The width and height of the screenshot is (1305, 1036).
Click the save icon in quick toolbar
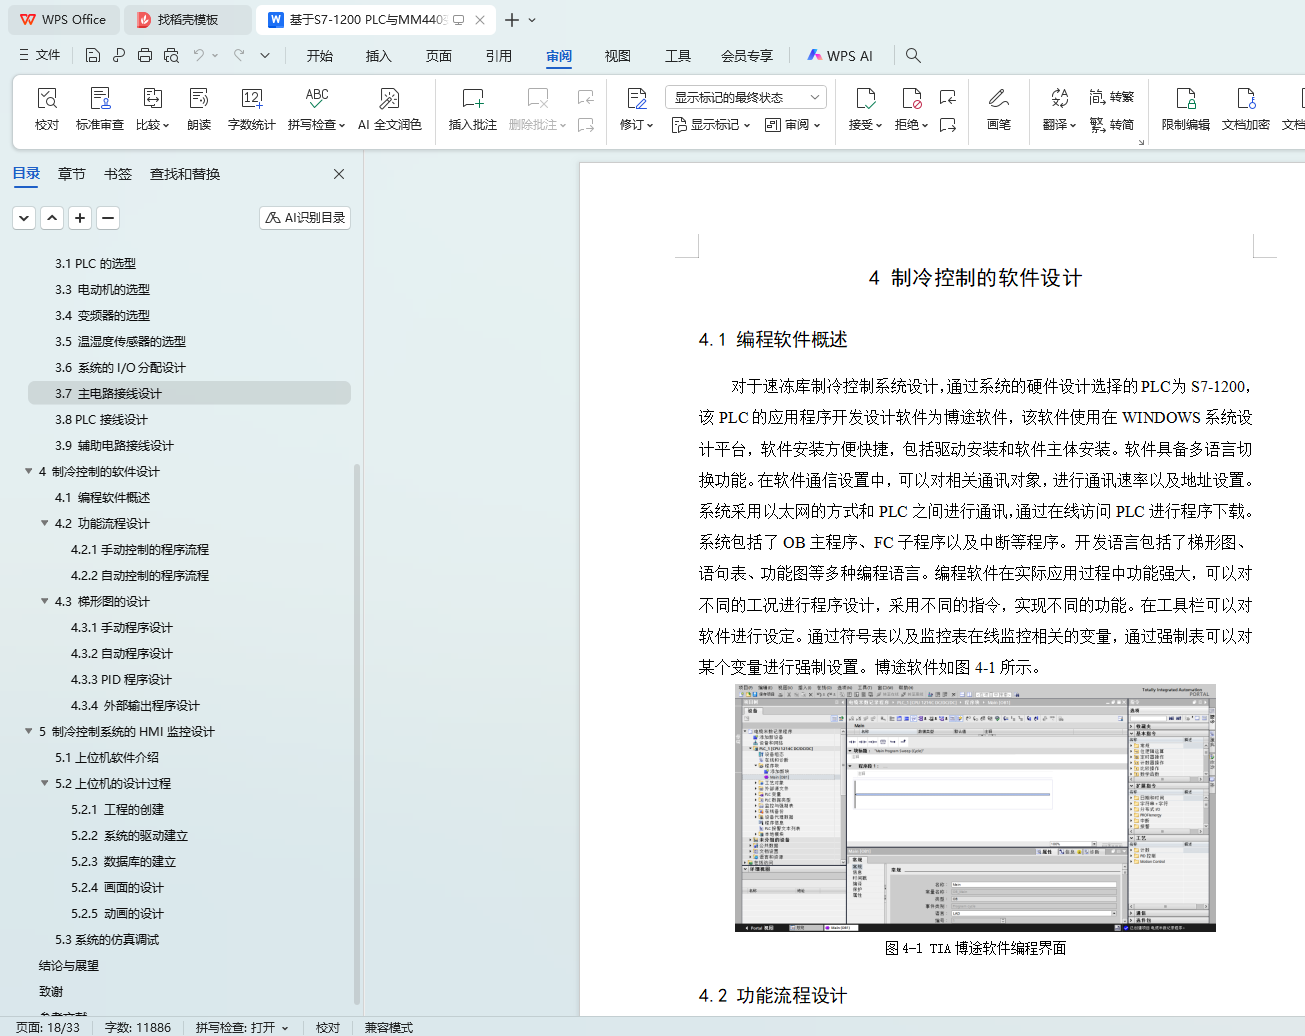click(x=93, y=55)
